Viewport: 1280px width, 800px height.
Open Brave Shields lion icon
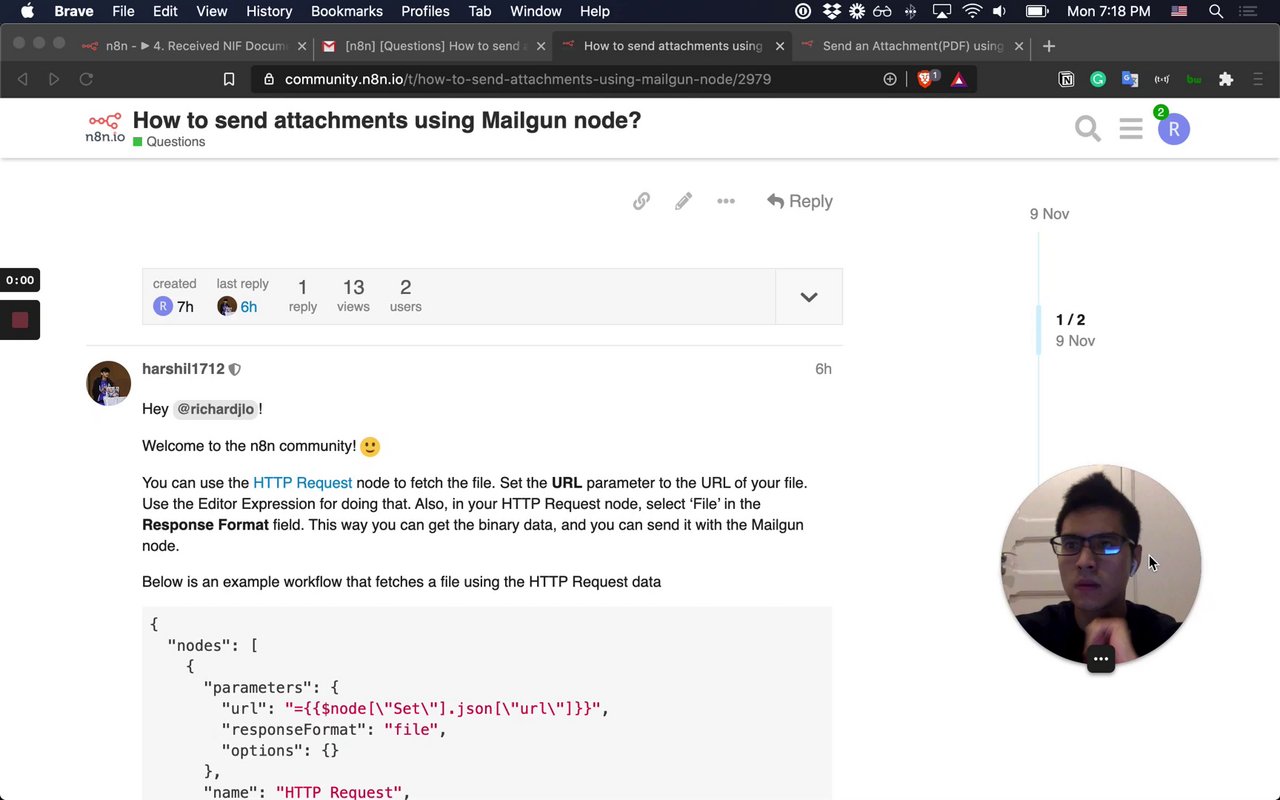click(925, 79)
